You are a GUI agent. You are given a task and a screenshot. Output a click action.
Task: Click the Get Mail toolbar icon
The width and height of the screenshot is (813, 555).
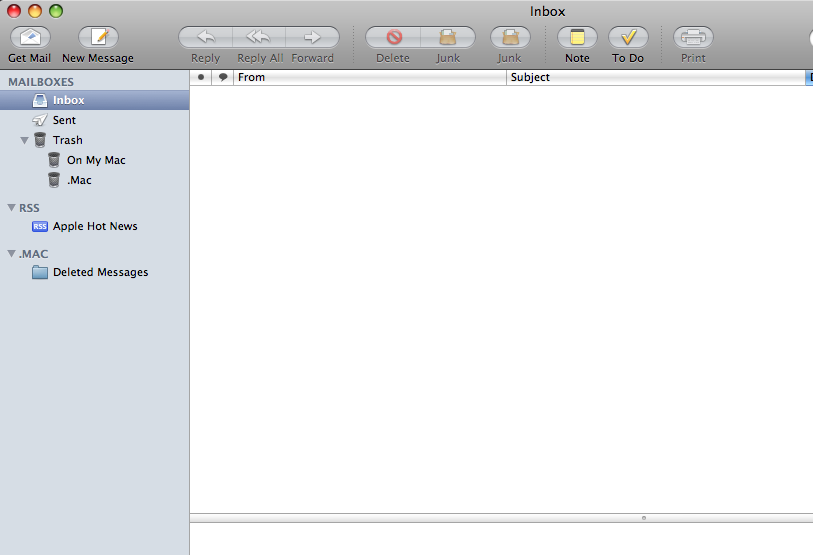(30, 37)
